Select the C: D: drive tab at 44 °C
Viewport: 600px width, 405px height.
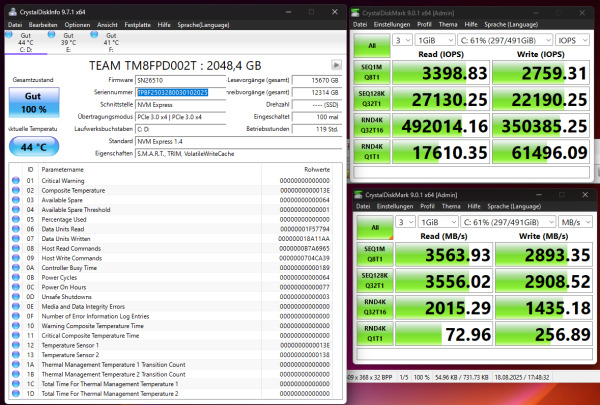[x=26, y=42]
